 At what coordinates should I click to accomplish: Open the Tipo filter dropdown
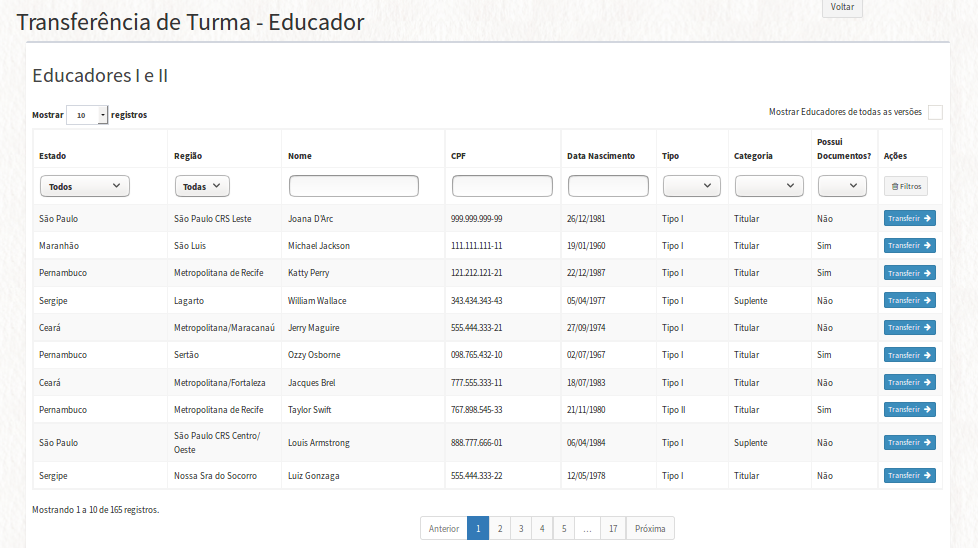(x=692, y=186)
